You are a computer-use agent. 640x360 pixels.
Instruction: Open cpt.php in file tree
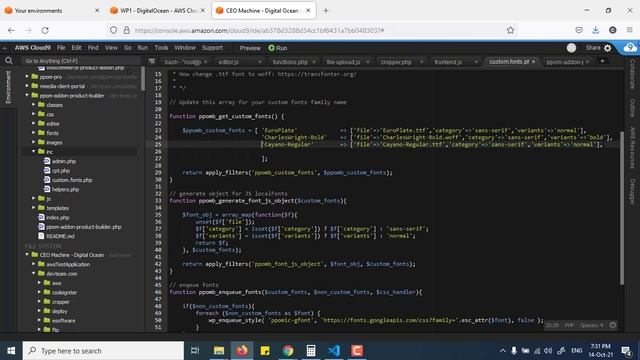click(61, 171)
